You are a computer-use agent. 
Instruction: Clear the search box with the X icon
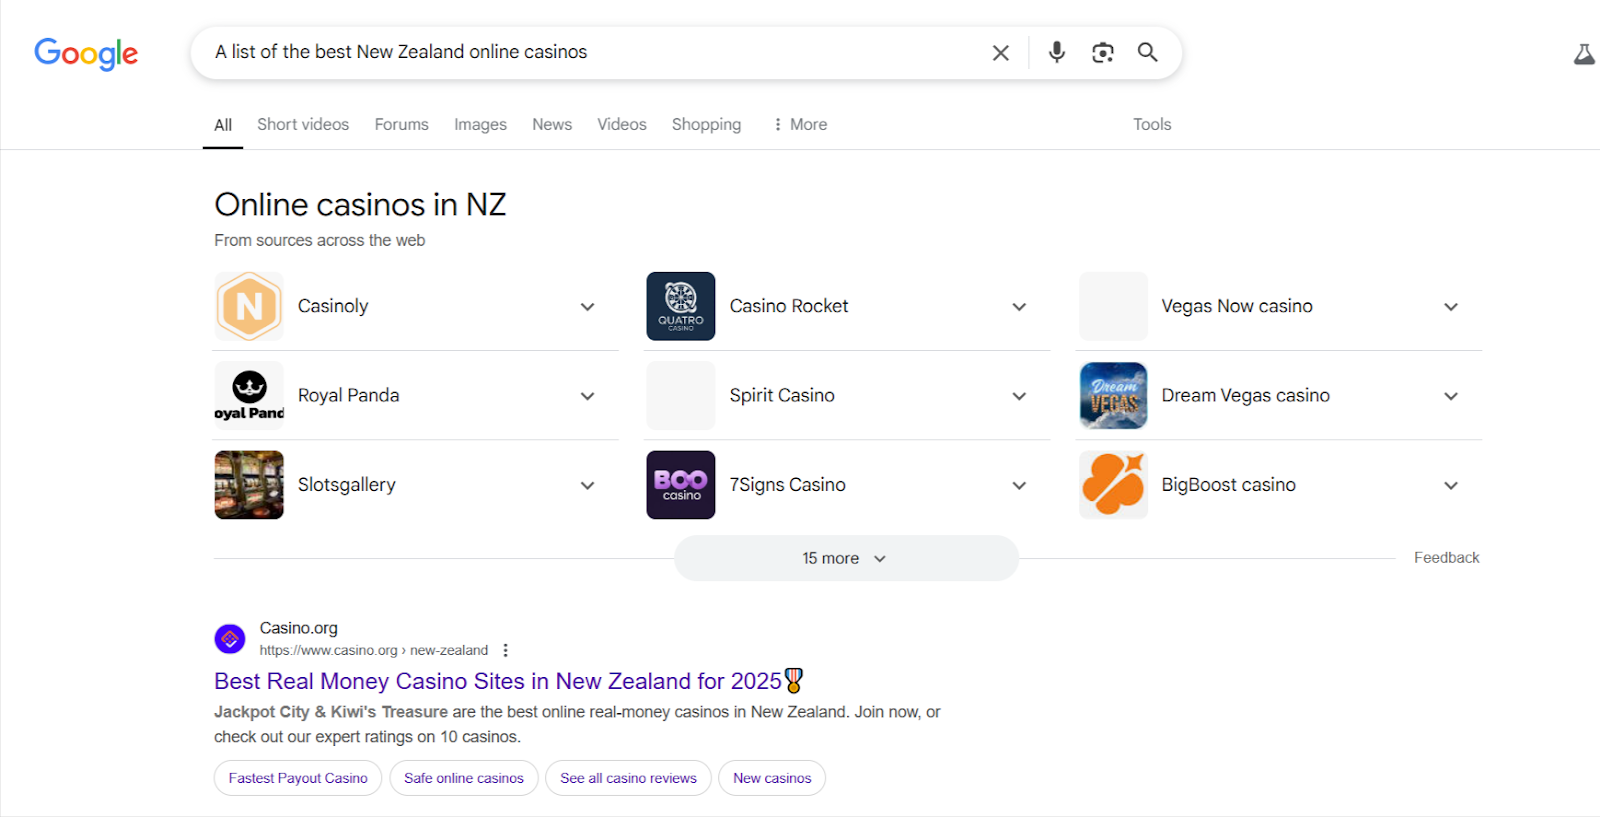click(1000, 53)
